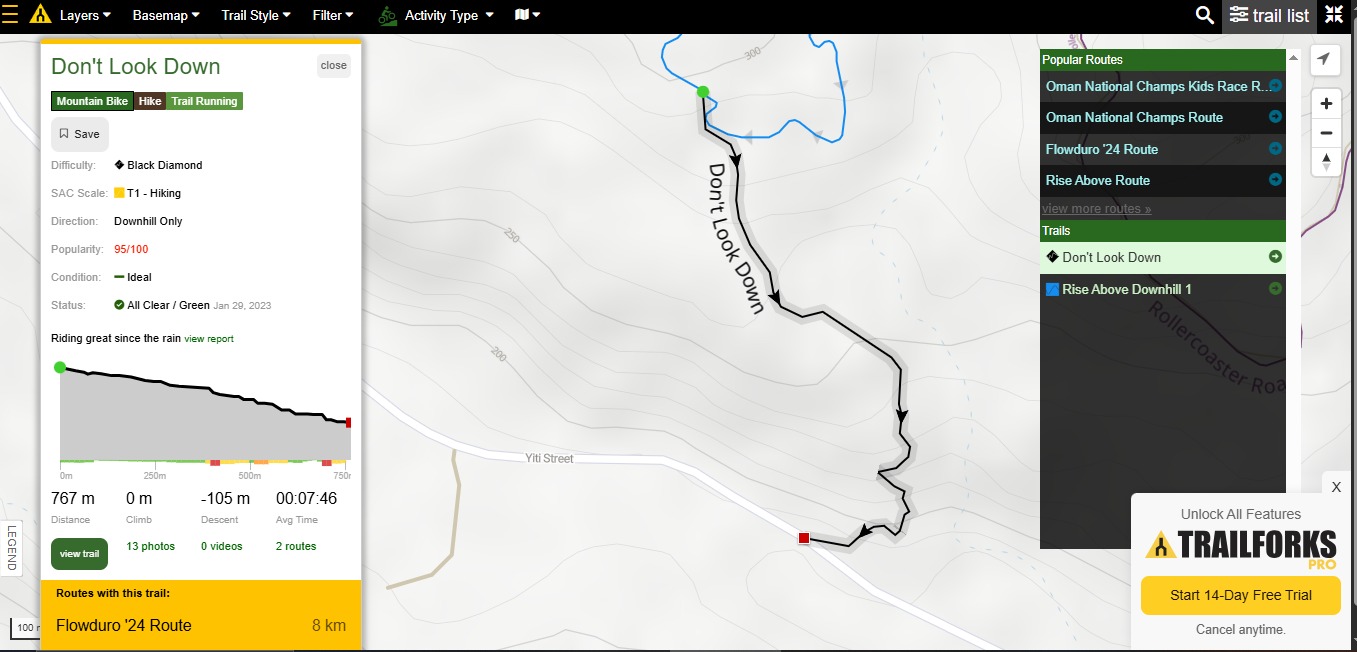Dismiss Trailforks Pro ad with X
Image resolution: width=1357 pixels, height=652 pixels.
1336,487
